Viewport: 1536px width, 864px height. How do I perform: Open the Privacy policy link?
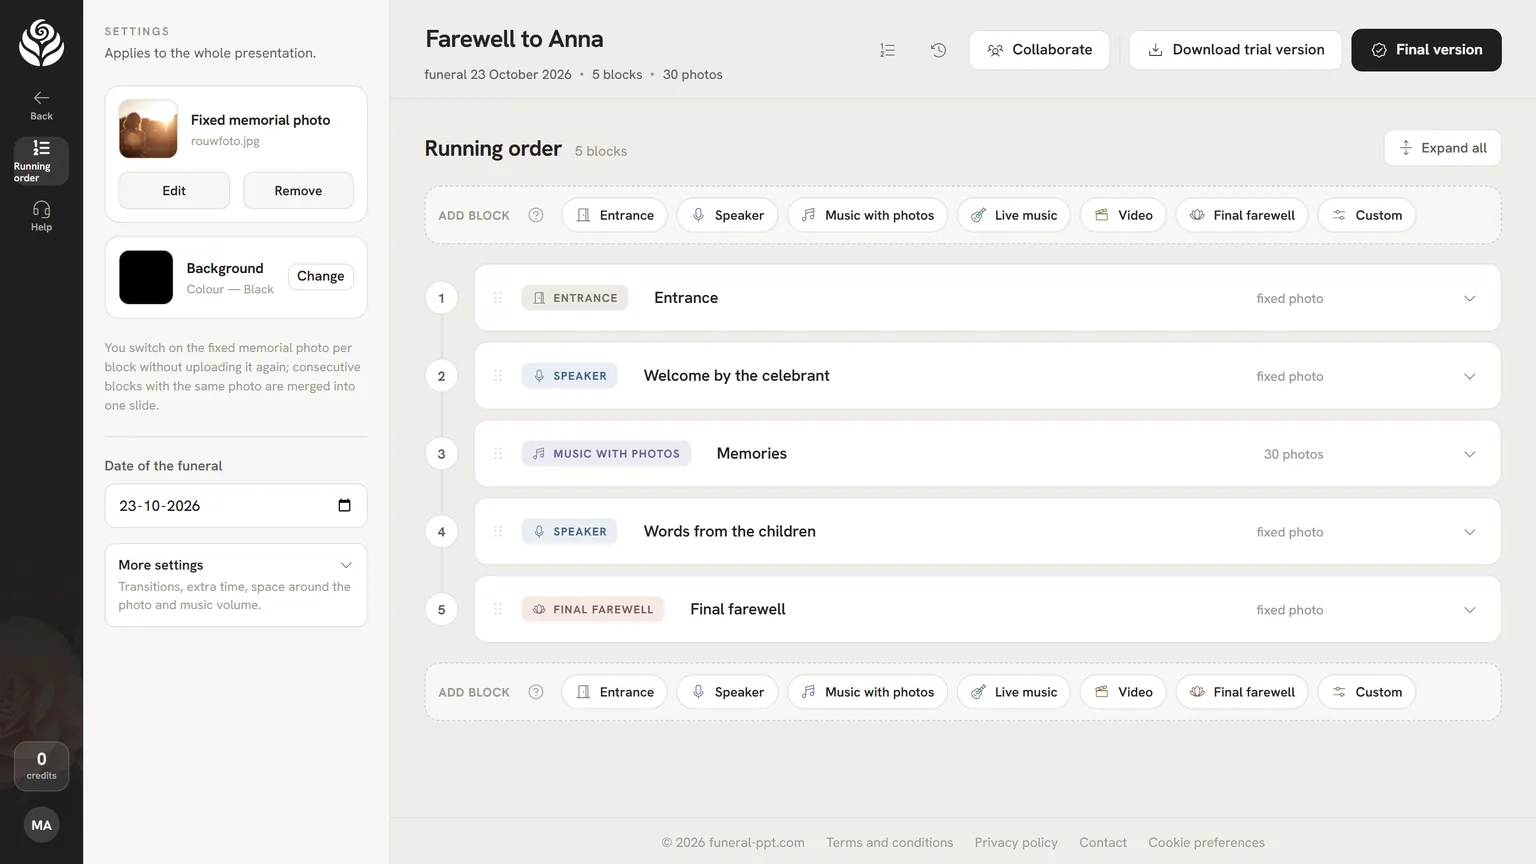click(1016, 843)
